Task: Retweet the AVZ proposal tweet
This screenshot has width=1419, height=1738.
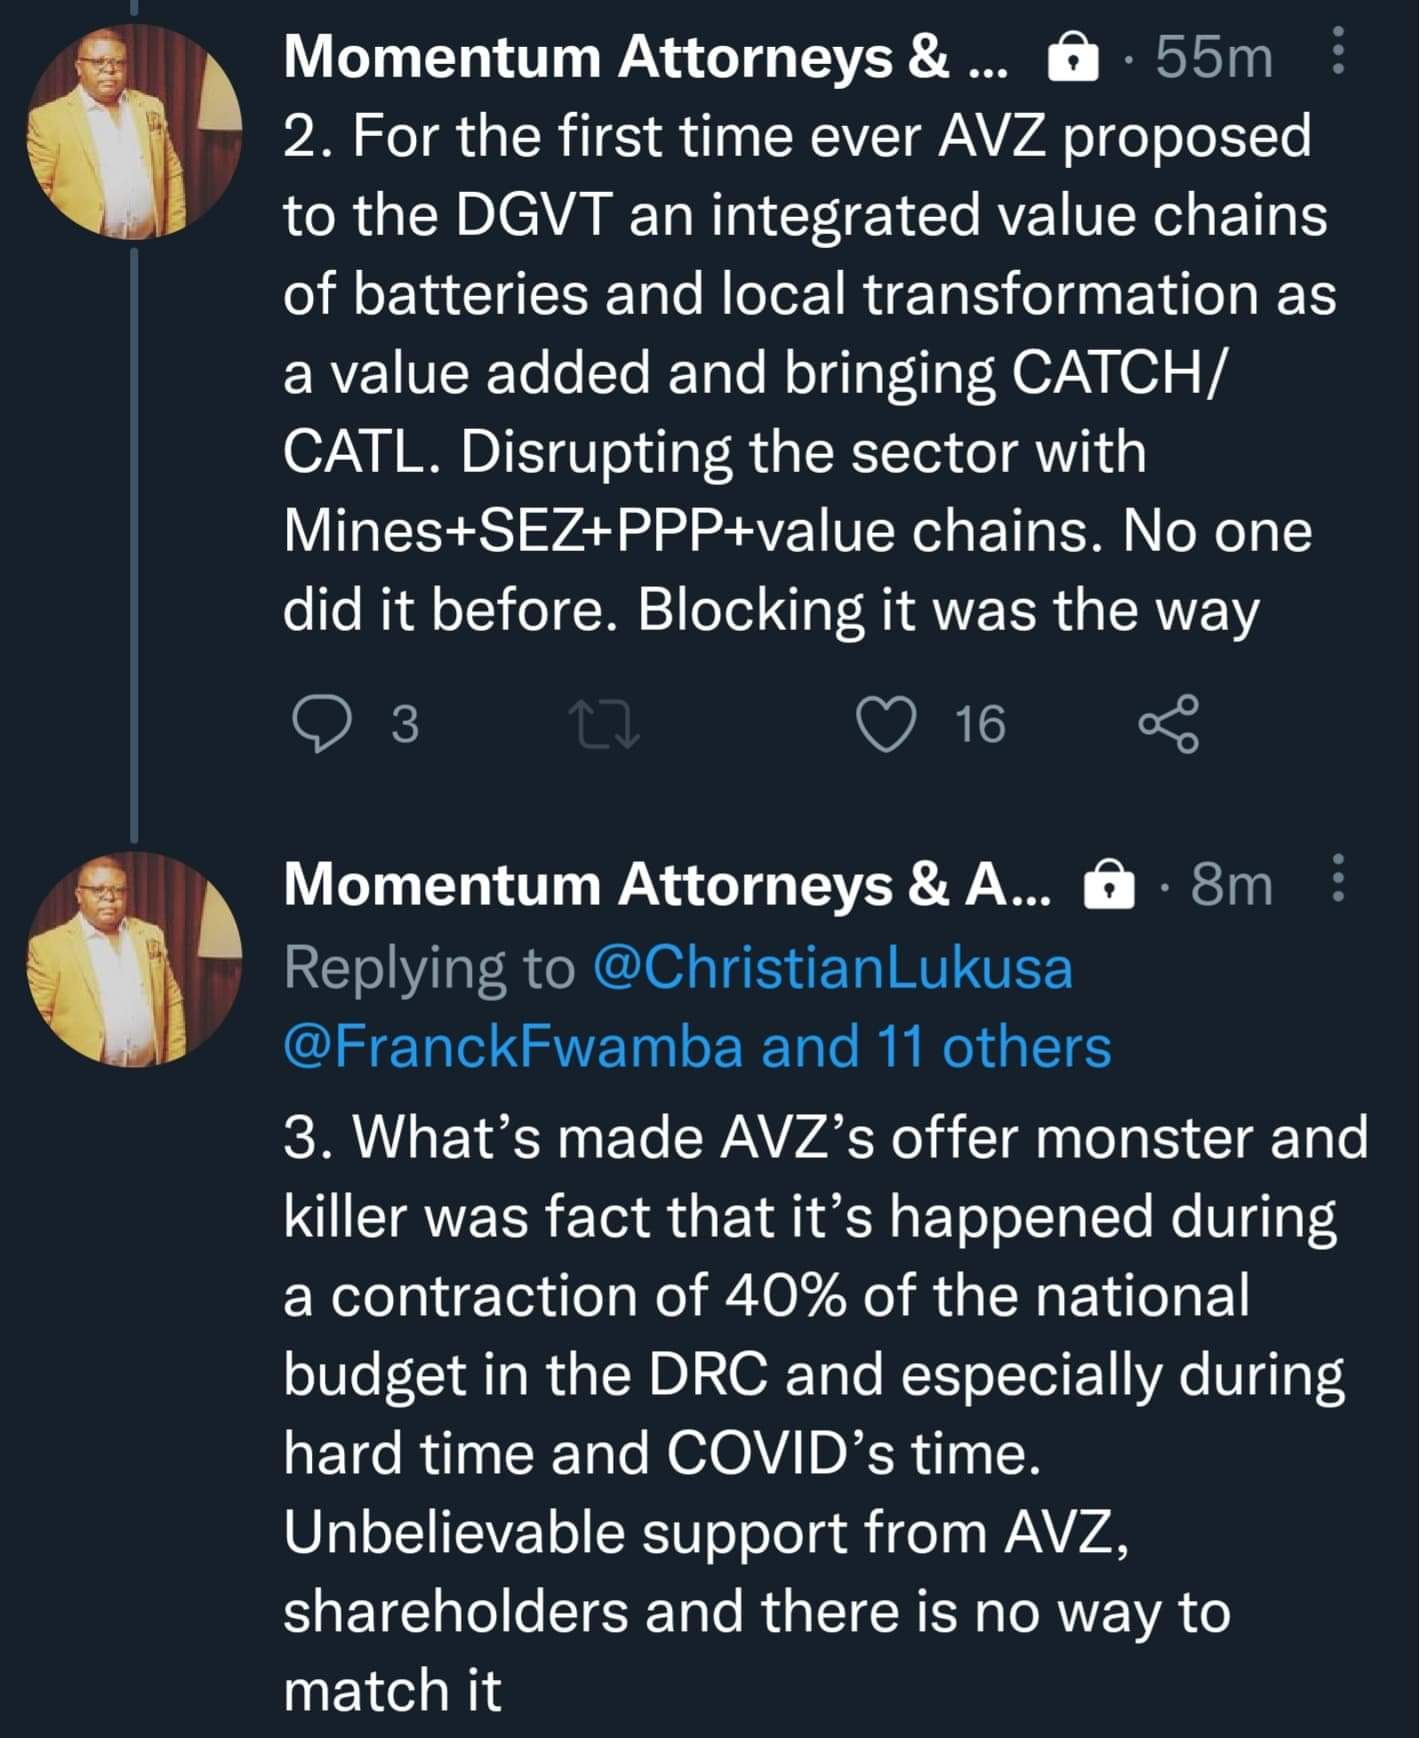Action: (x=603, y=724)
